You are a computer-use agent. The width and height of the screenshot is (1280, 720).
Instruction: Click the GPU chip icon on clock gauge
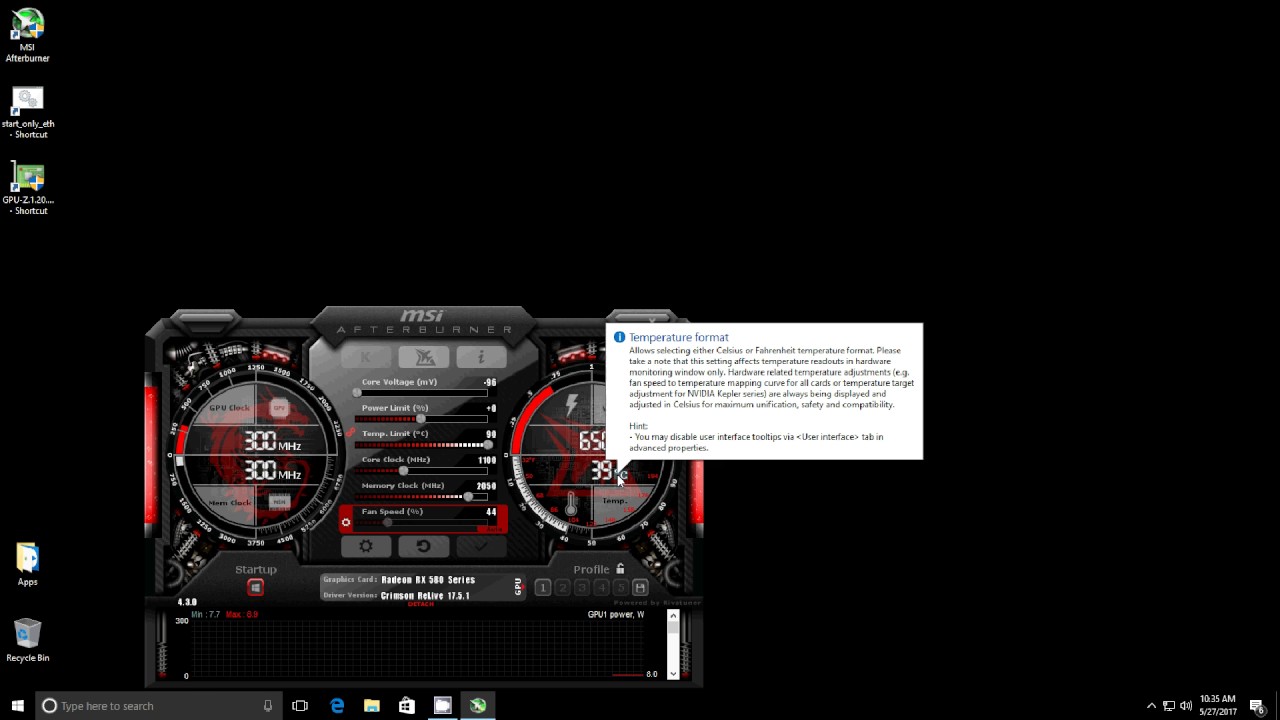pos(279,408)
